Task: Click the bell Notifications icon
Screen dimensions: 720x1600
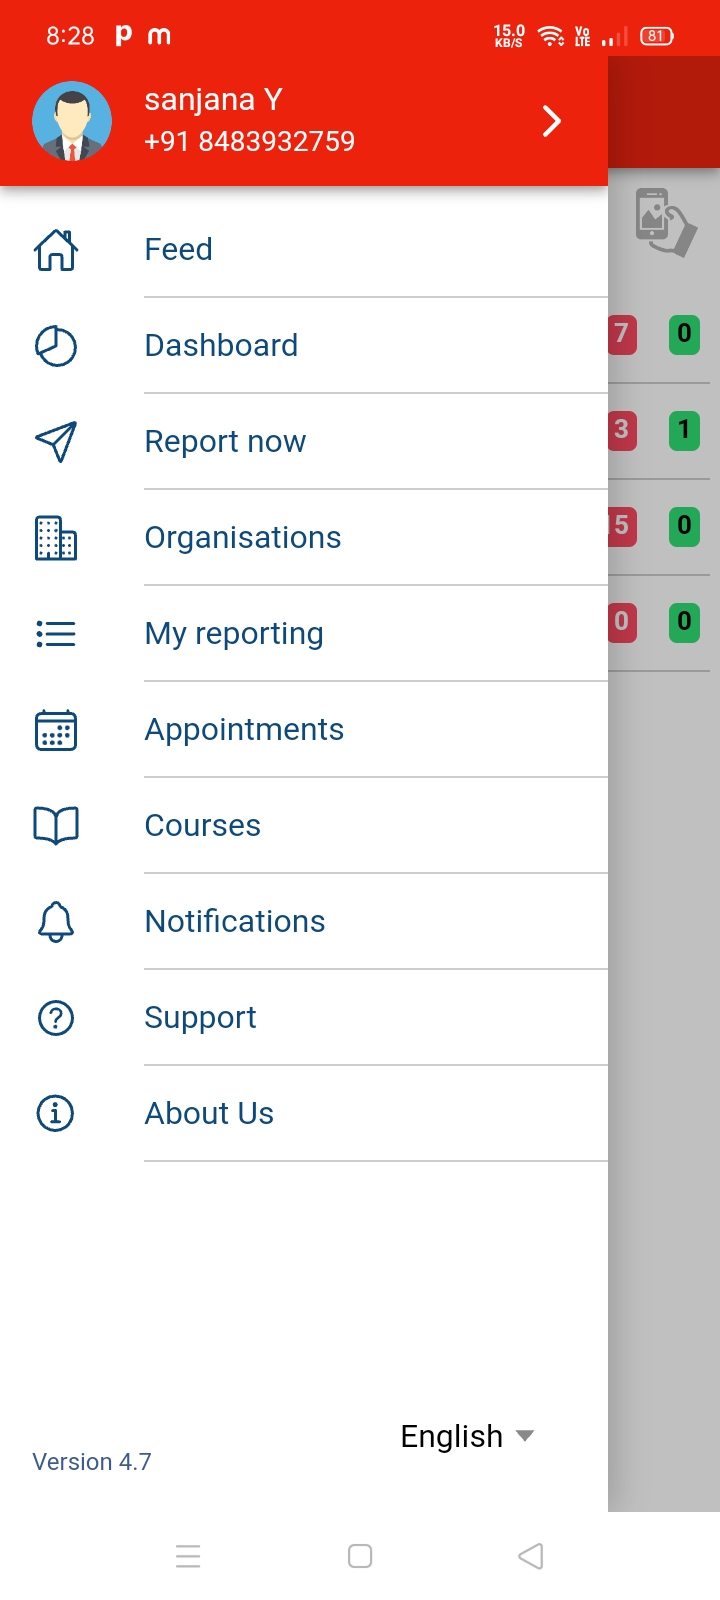Action: point(56,922)
